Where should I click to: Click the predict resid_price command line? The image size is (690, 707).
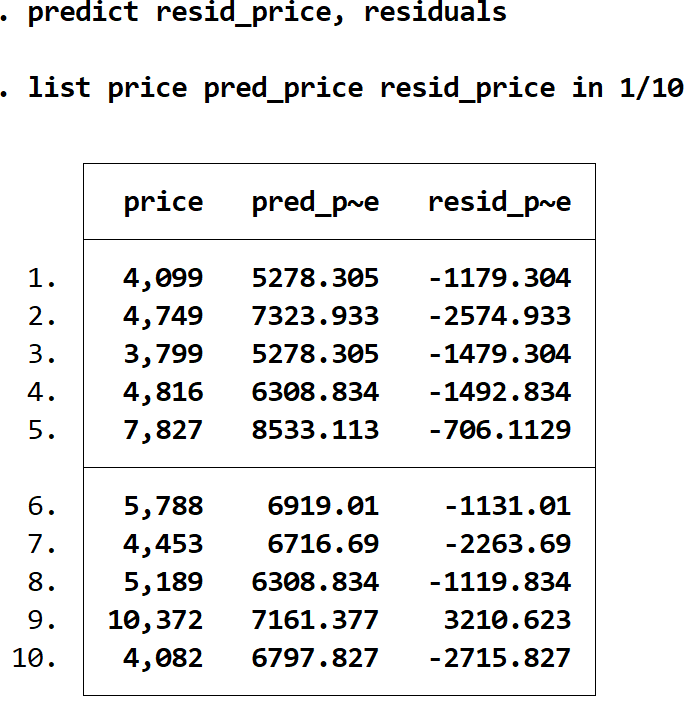click(267, 13)
